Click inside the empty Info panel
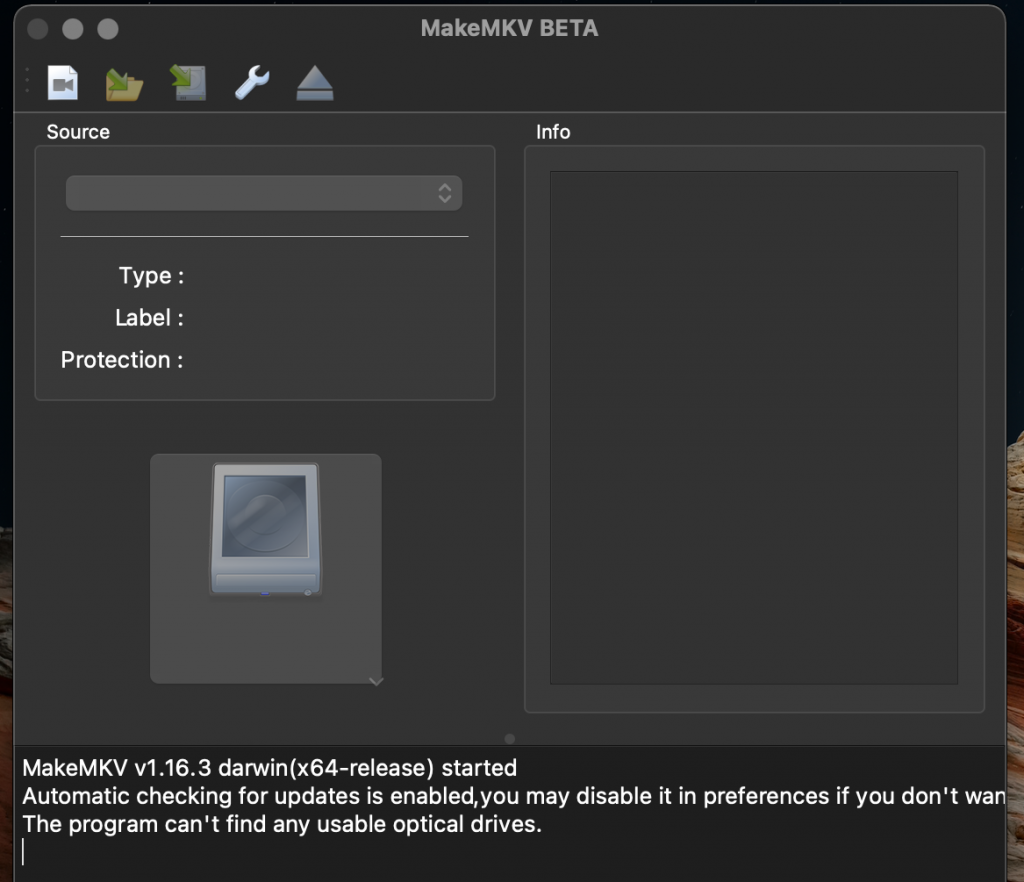The height and width of the screenshot is (882, 1024). click(x=754, y=428)
